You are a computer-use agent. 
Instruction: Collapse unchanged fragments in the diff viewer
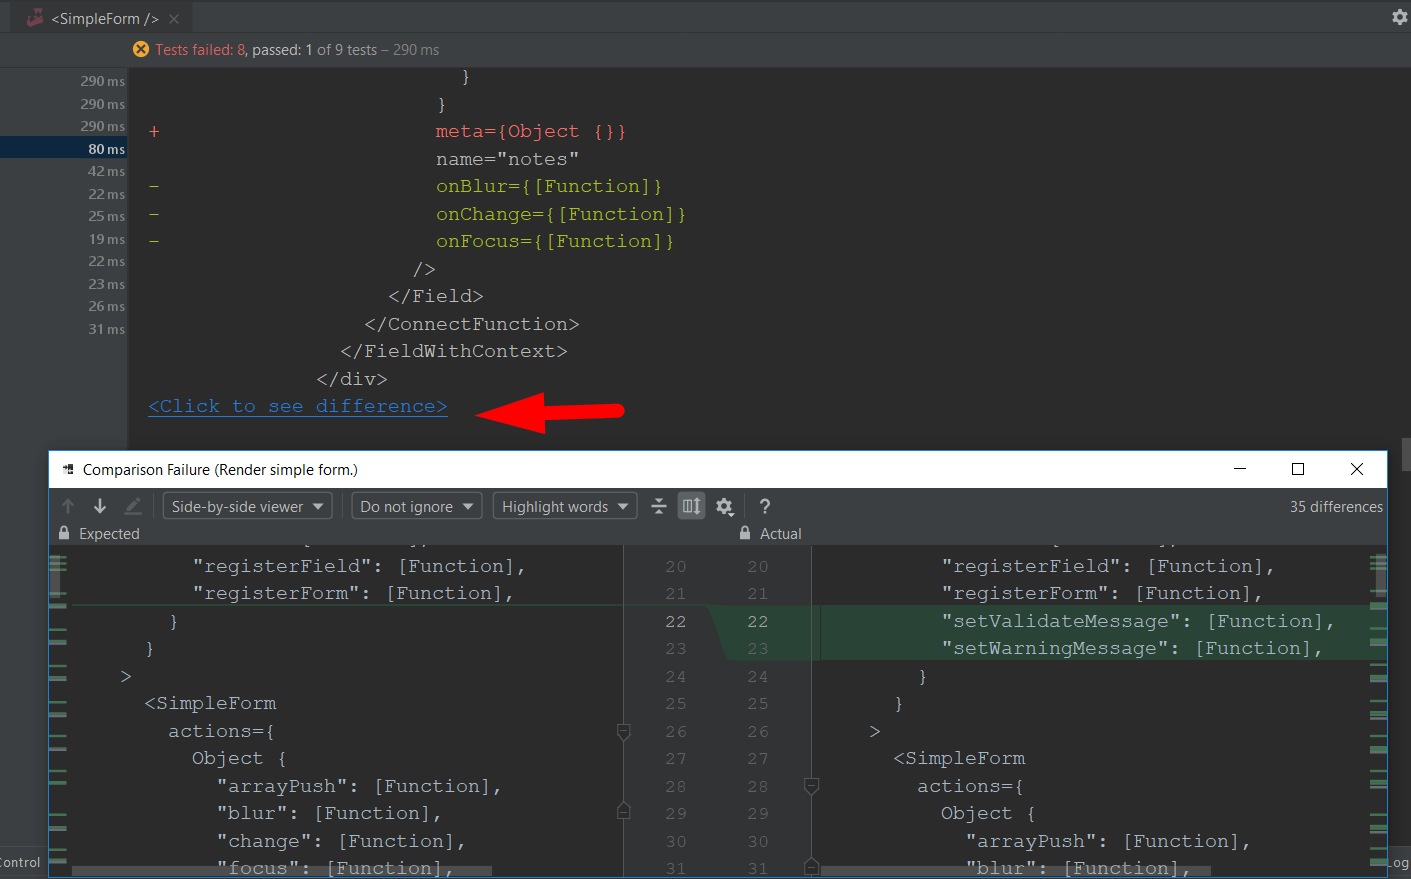(658, 506)
